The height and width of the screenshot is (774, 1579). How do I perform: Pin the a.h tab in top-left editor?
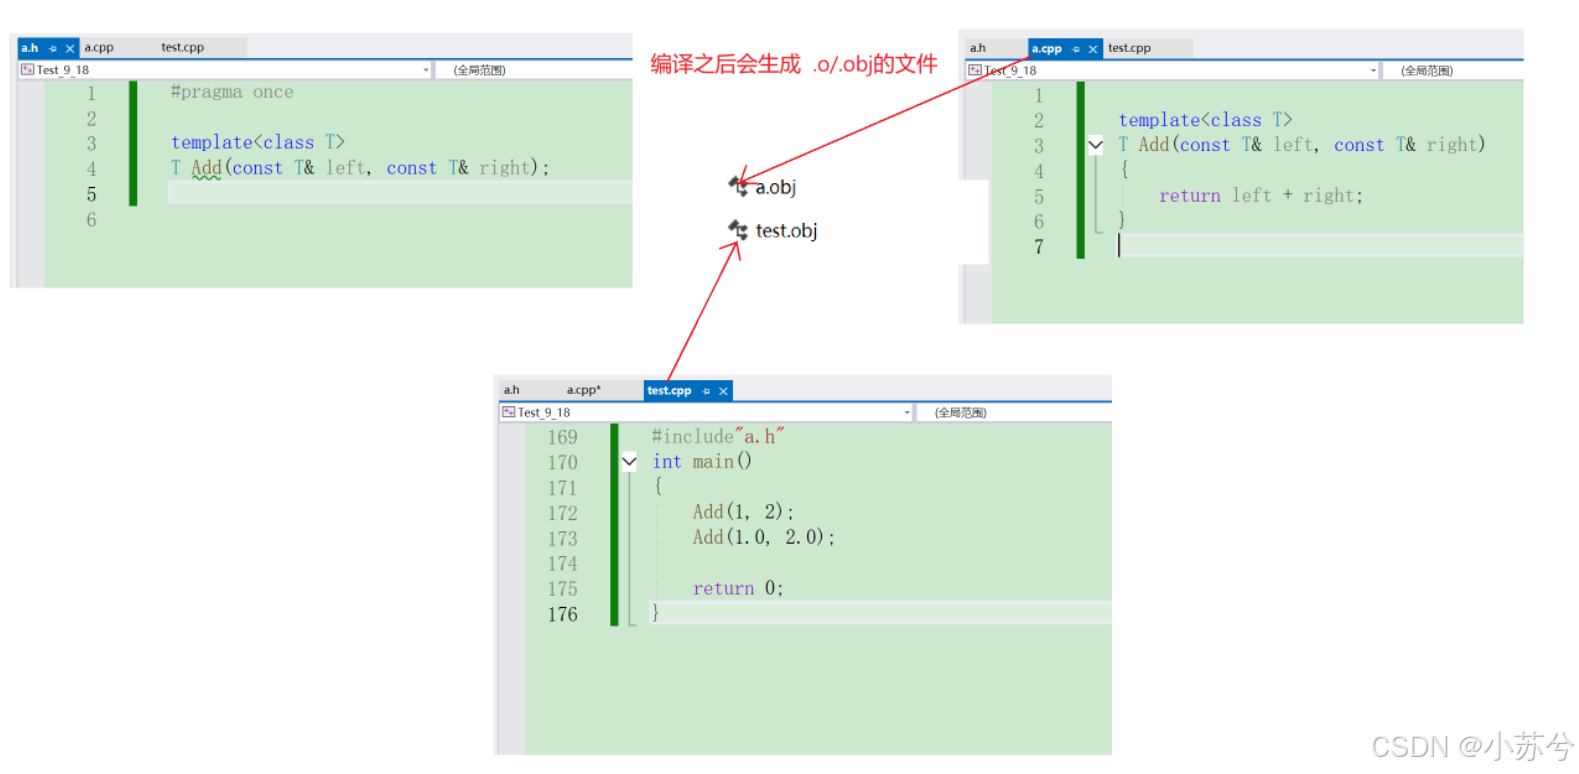click(x=53, y=48)
